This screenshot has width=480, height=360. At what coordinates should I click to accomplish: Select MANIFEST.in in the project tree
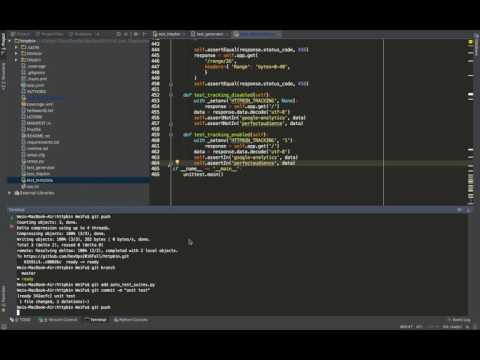coord(36,123)
